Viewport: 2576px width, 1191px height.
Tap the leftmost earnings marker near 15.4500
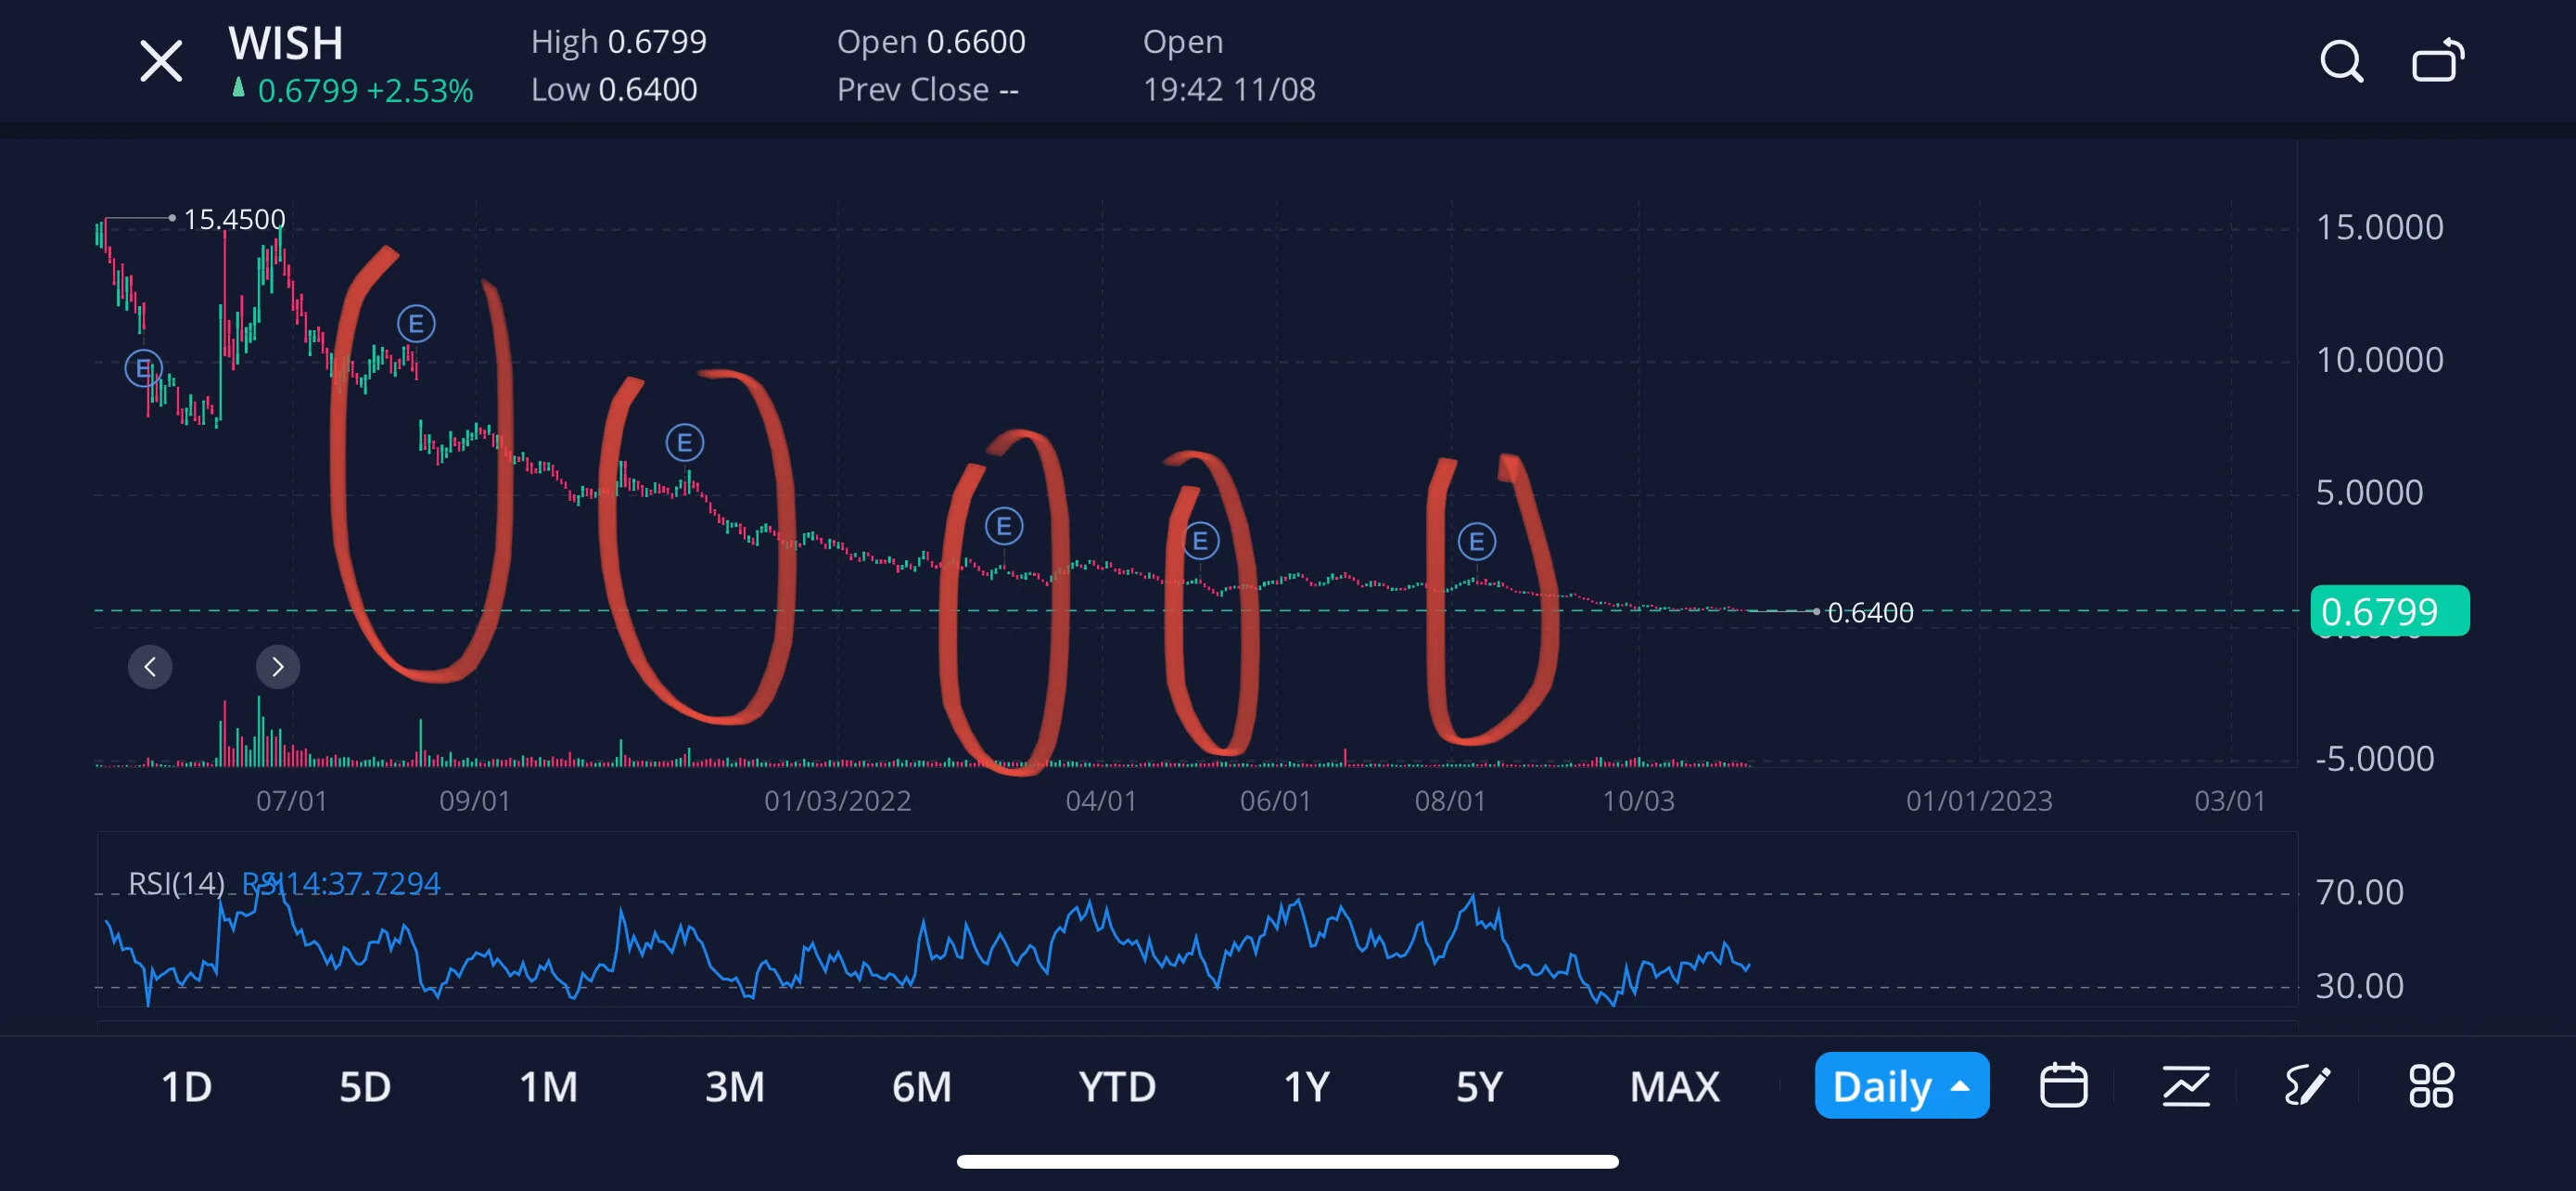(x=143, y=368)
